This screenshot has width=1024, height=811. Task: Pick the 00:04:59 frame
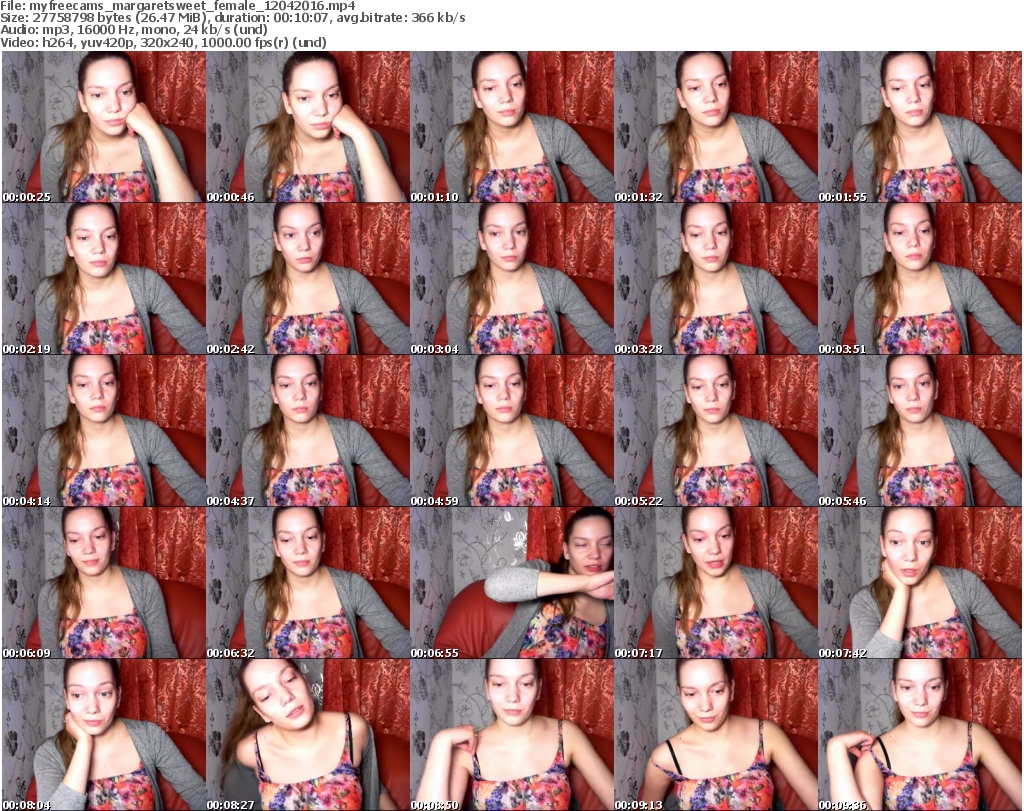(x=512, y=431)
